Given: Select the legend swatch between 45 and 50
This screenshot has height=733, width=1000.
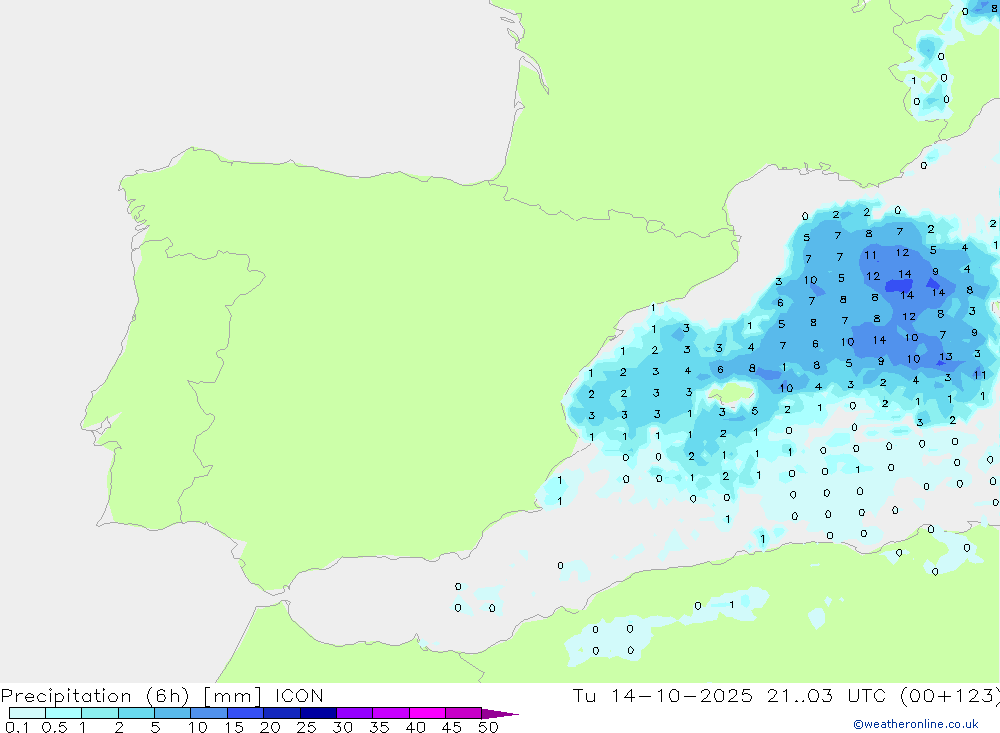Looking at the screenshot, I should click(x=464, y=713).
